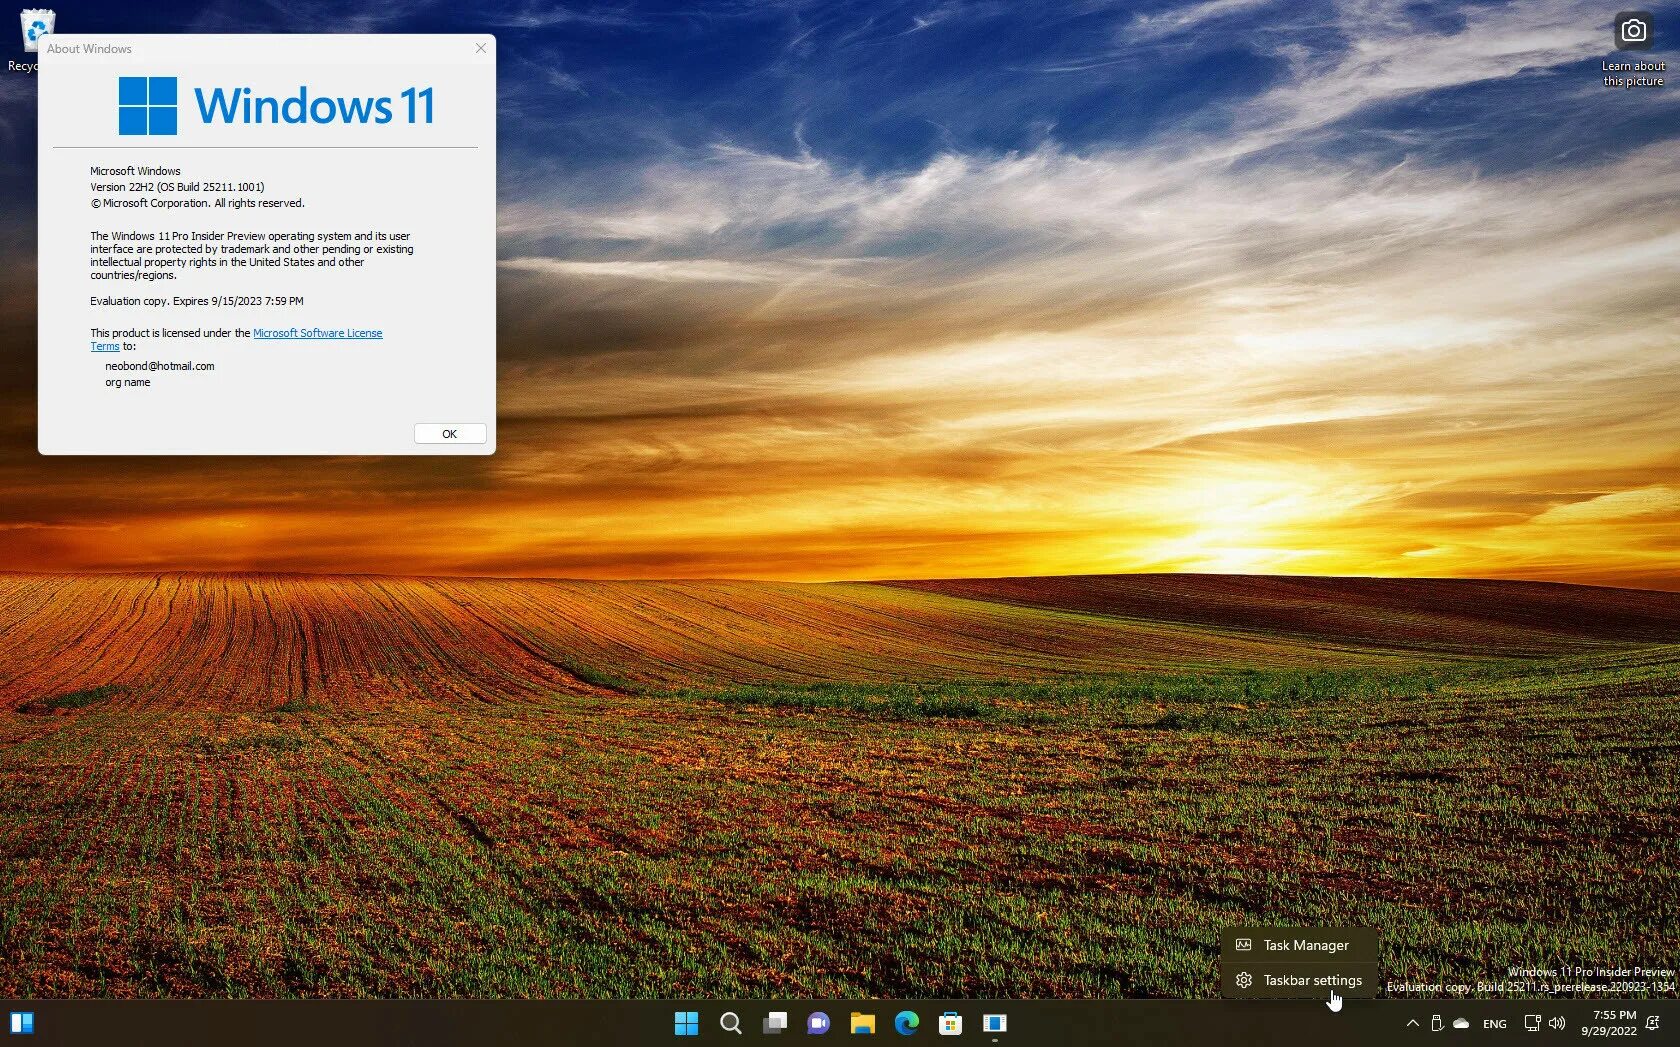The image size is (1680, 1047).
Task: Show hidden system tray icons
Action: tap(1412, 1023)
